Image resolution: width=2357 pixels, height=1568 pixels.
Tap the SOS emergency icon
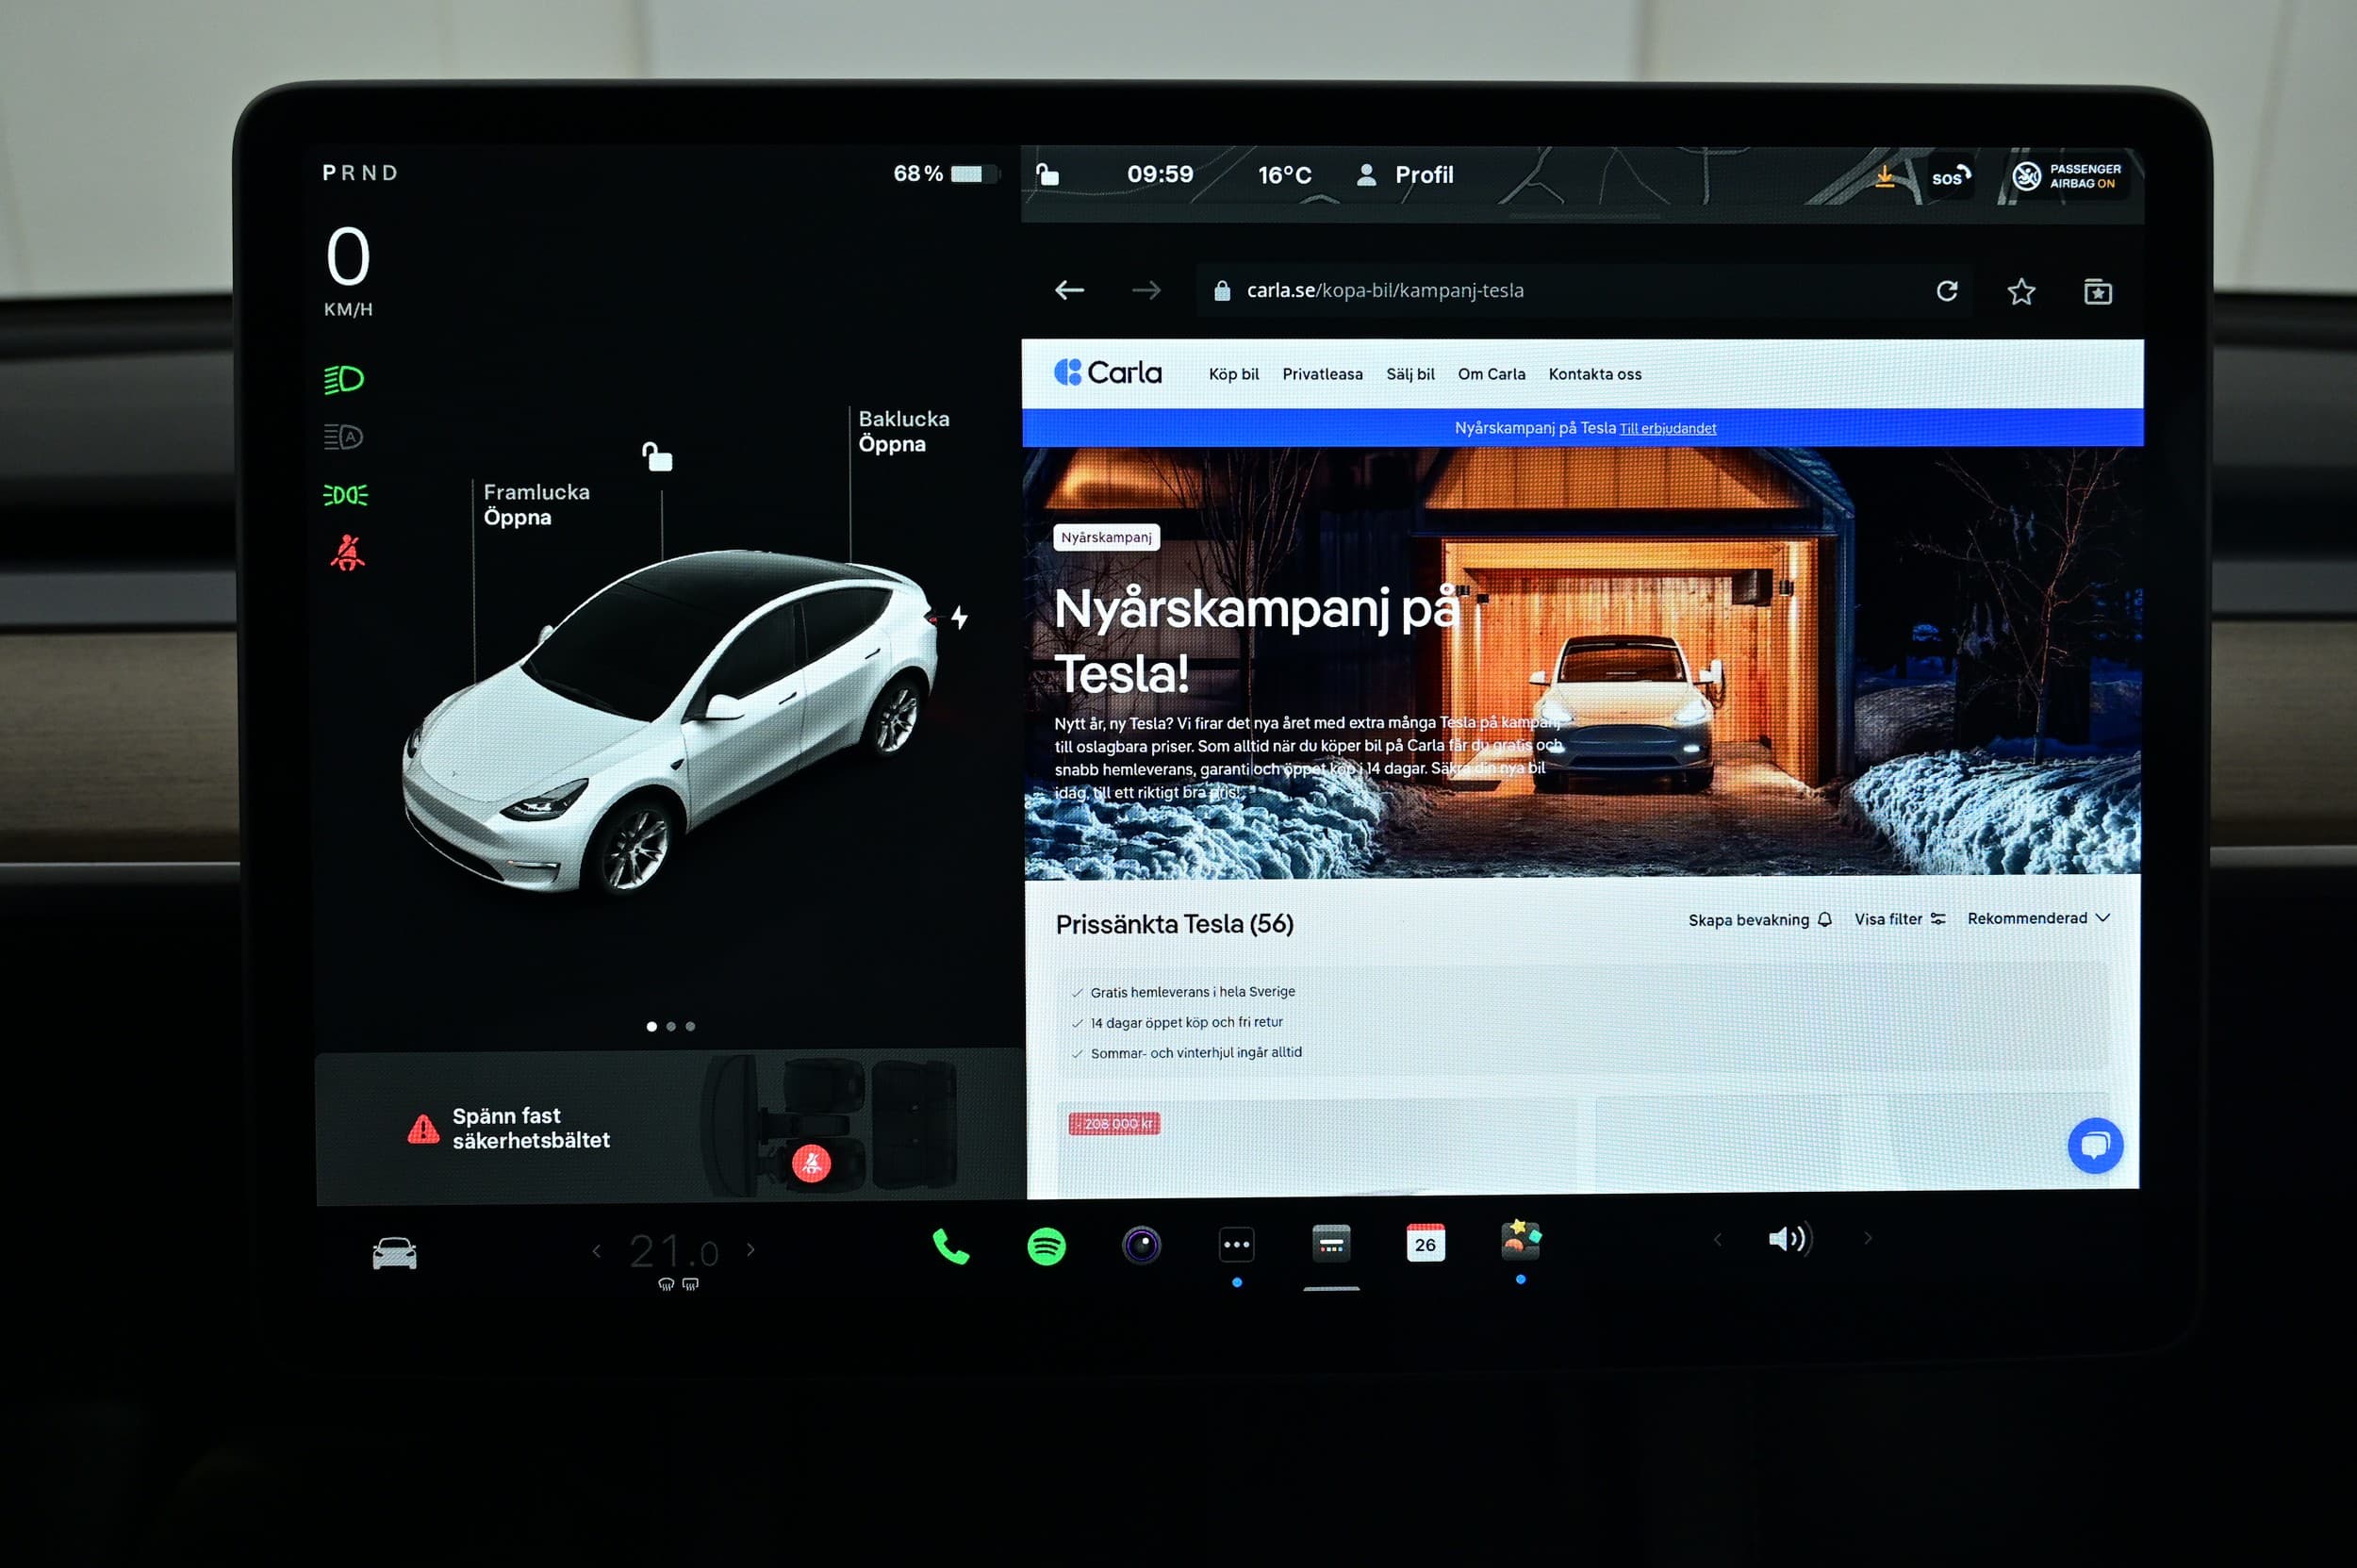1950,177
